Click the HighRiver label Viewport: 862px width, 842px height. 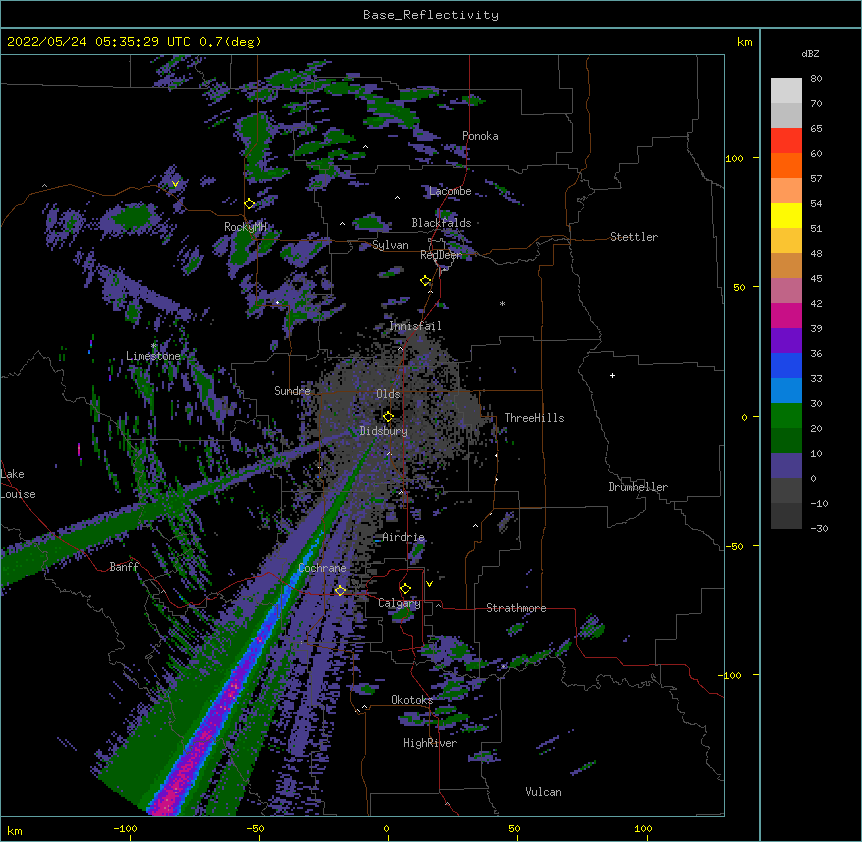430,743
